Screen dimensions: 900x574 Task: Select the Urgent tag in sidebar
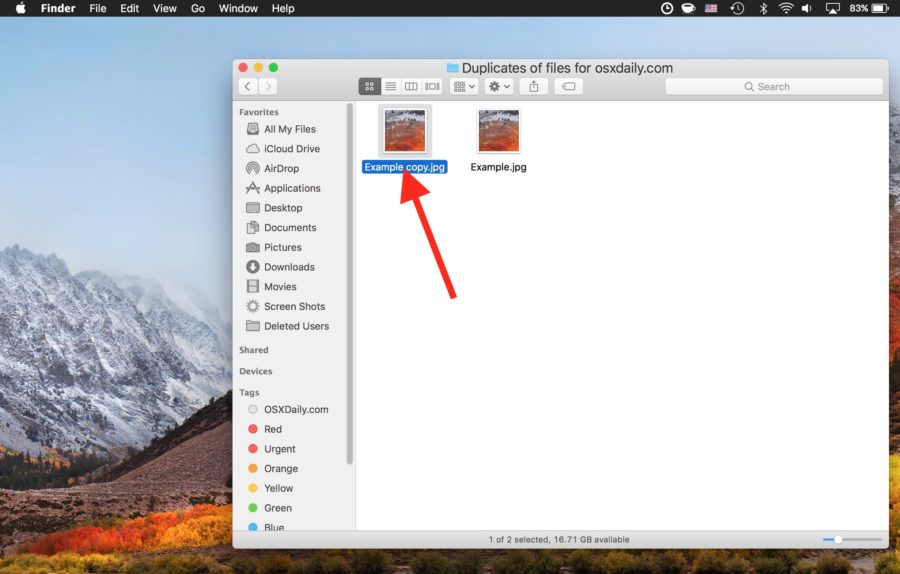280,449
